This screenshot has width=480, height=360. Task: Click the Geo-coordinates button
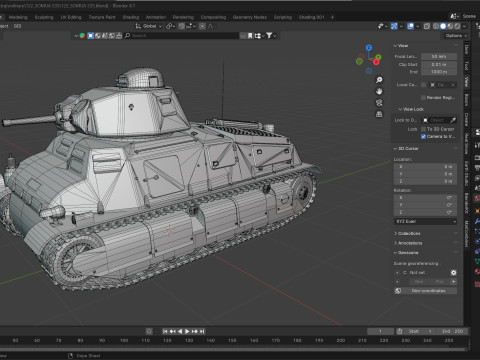coord(425,291)
